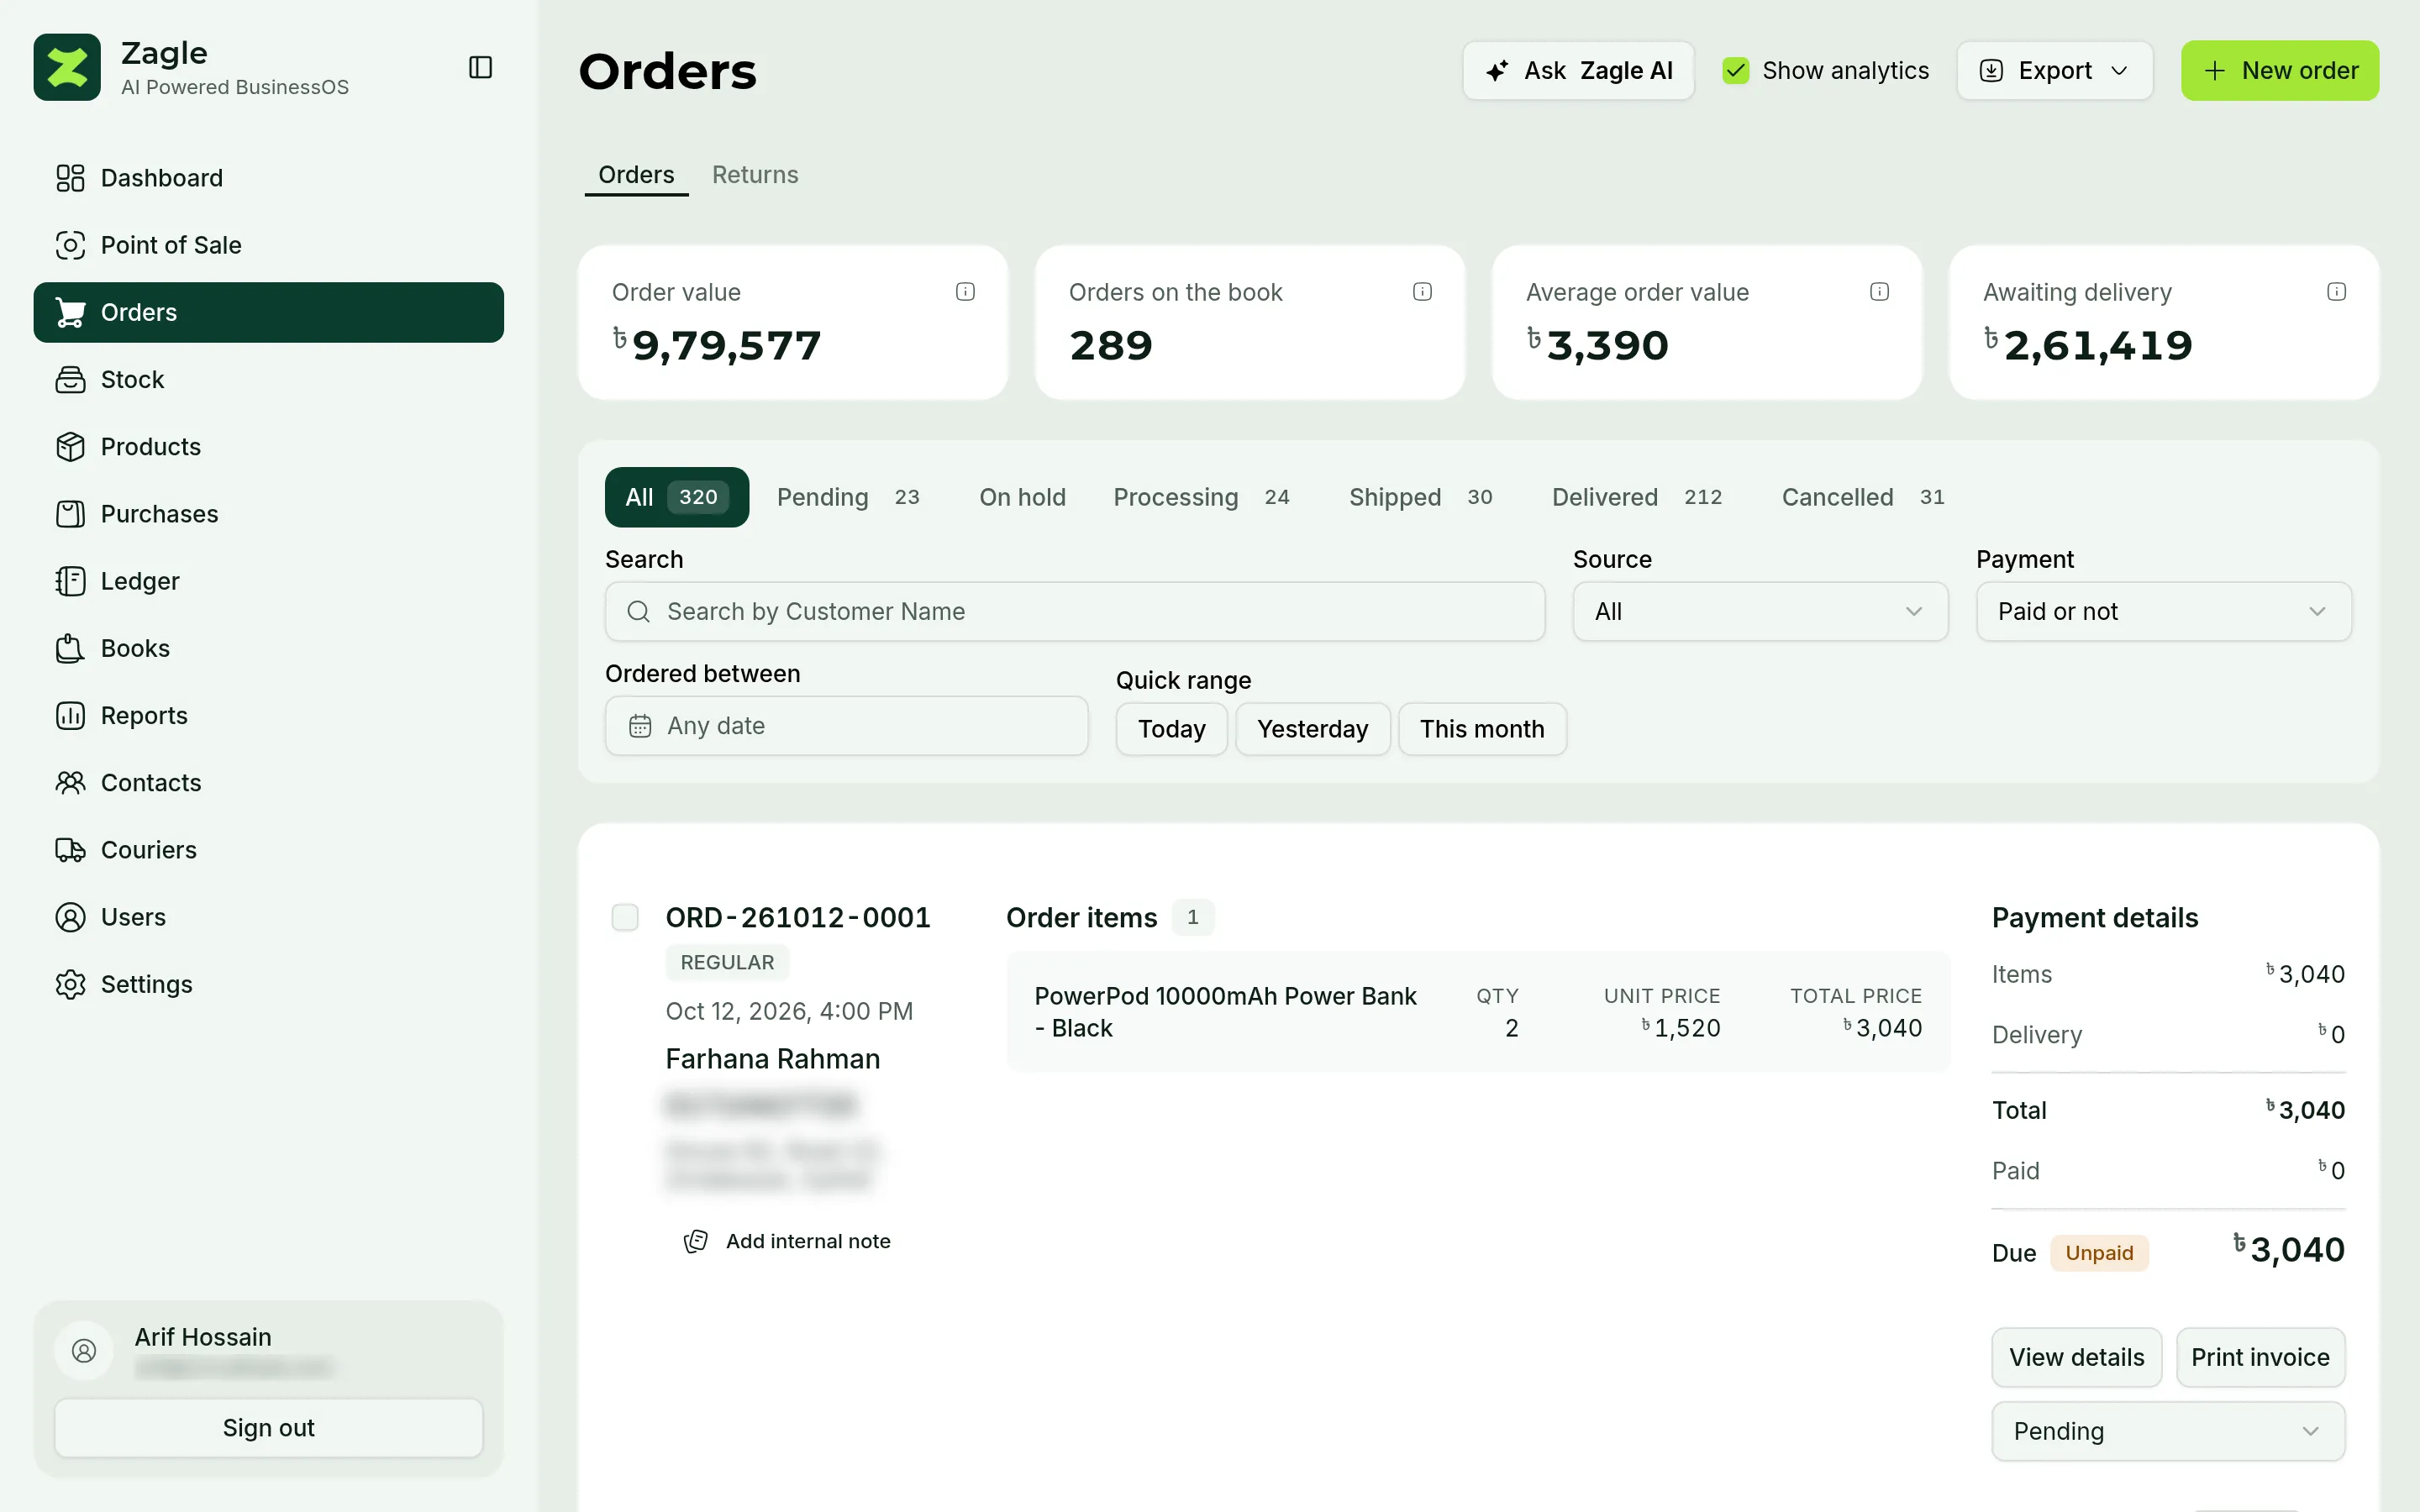This screenshot has height=1512, width=2420.
Task: Click View details for the order
Action: [2076, 1357]
